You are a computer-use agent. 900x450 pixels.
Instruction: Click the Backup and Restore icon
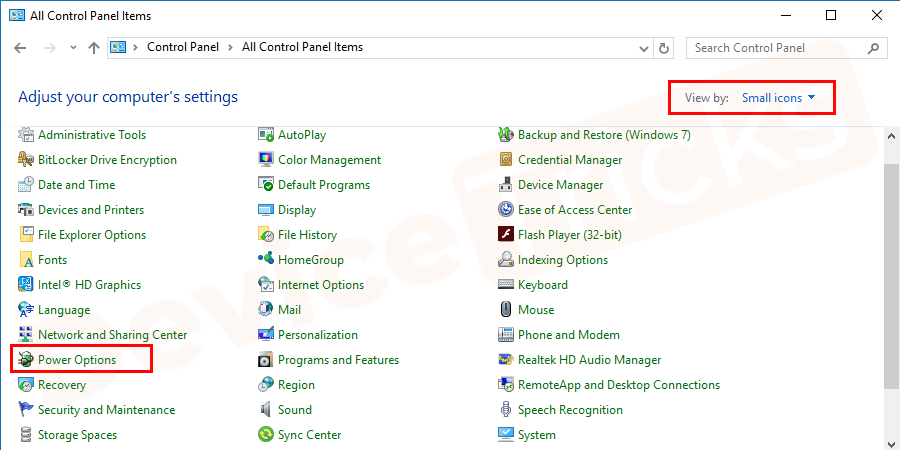[x=506, y=135]
